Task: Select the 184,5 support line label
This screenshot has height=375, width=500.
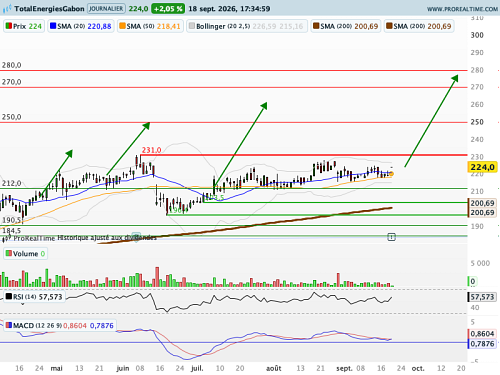Action: (x=11, y=230)
